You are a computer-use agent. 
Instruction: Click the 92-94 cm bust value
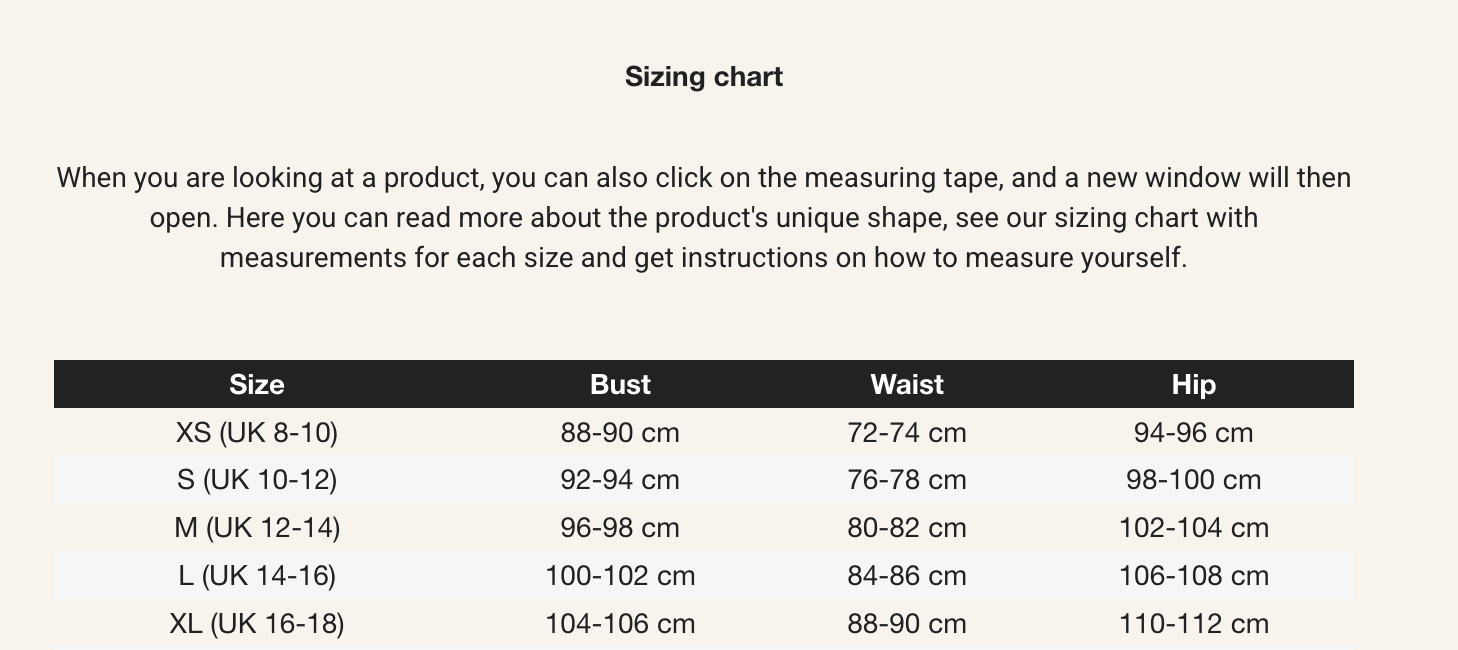620,480
